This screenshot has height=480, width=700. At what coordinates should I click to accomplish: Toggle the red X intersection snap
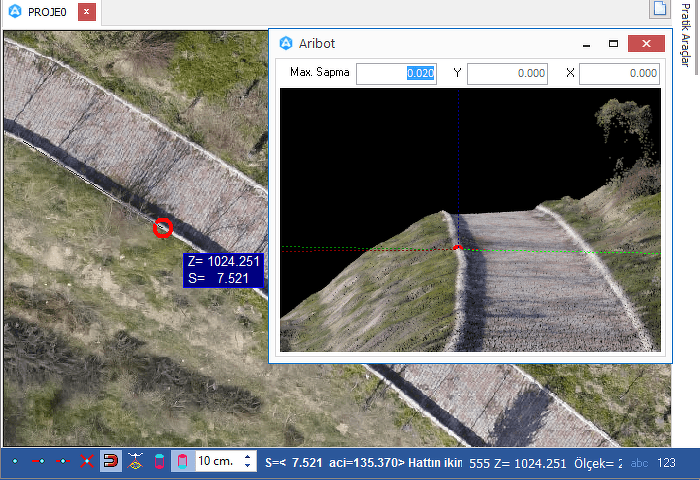pos(87,461)
